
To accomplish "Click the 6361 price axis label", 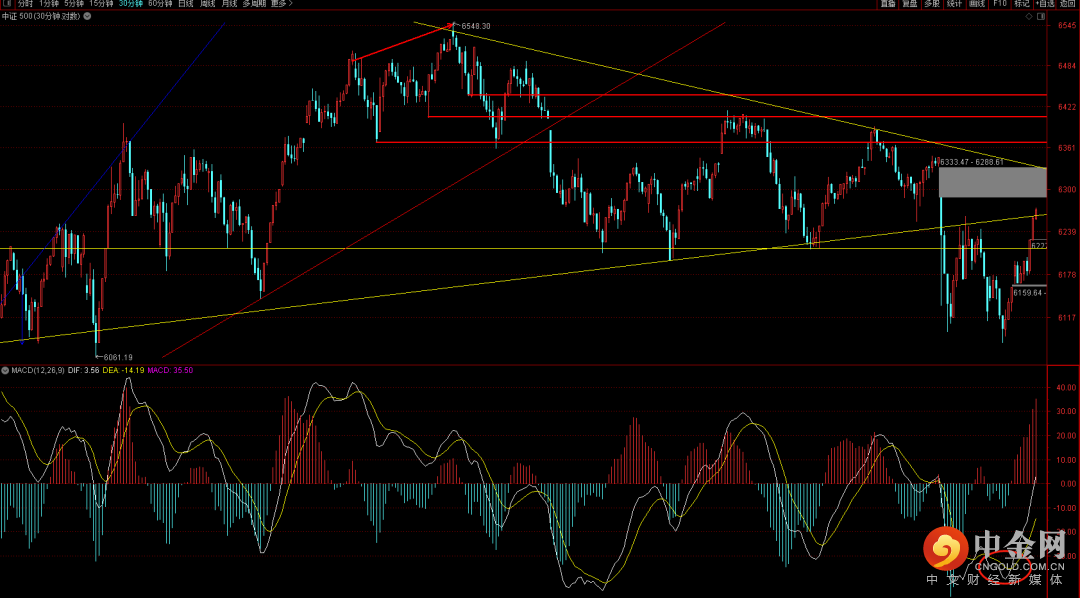I will 1067,148.
